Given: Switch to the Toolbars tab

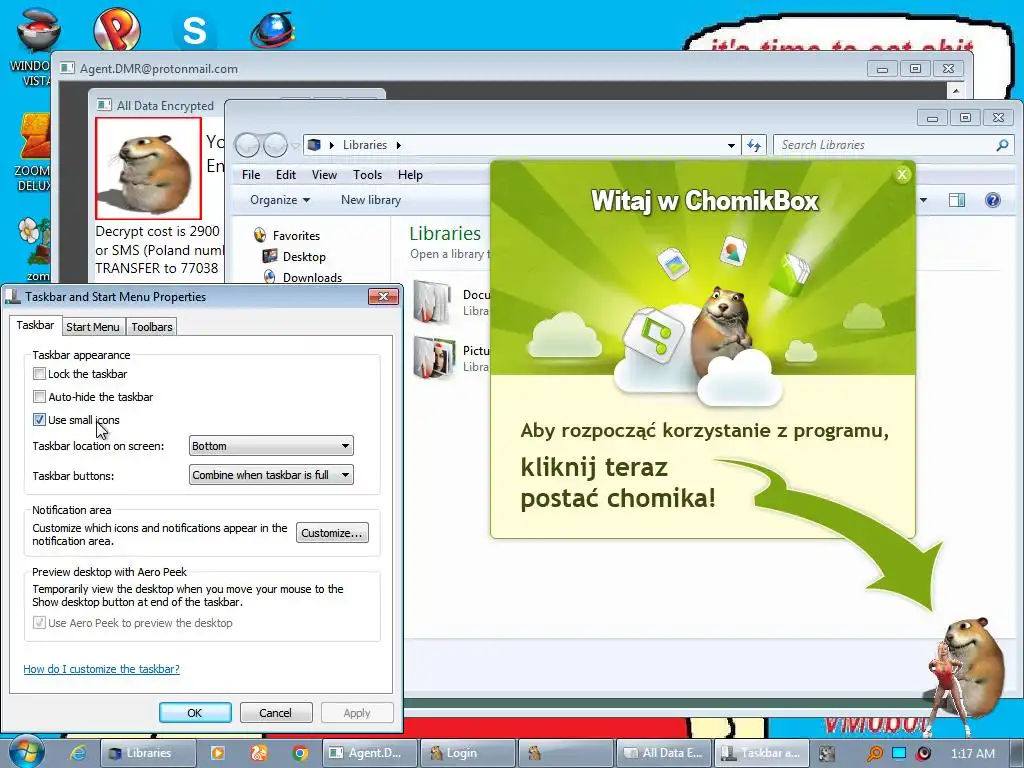Looking at the screenshot, I should 152,327.
